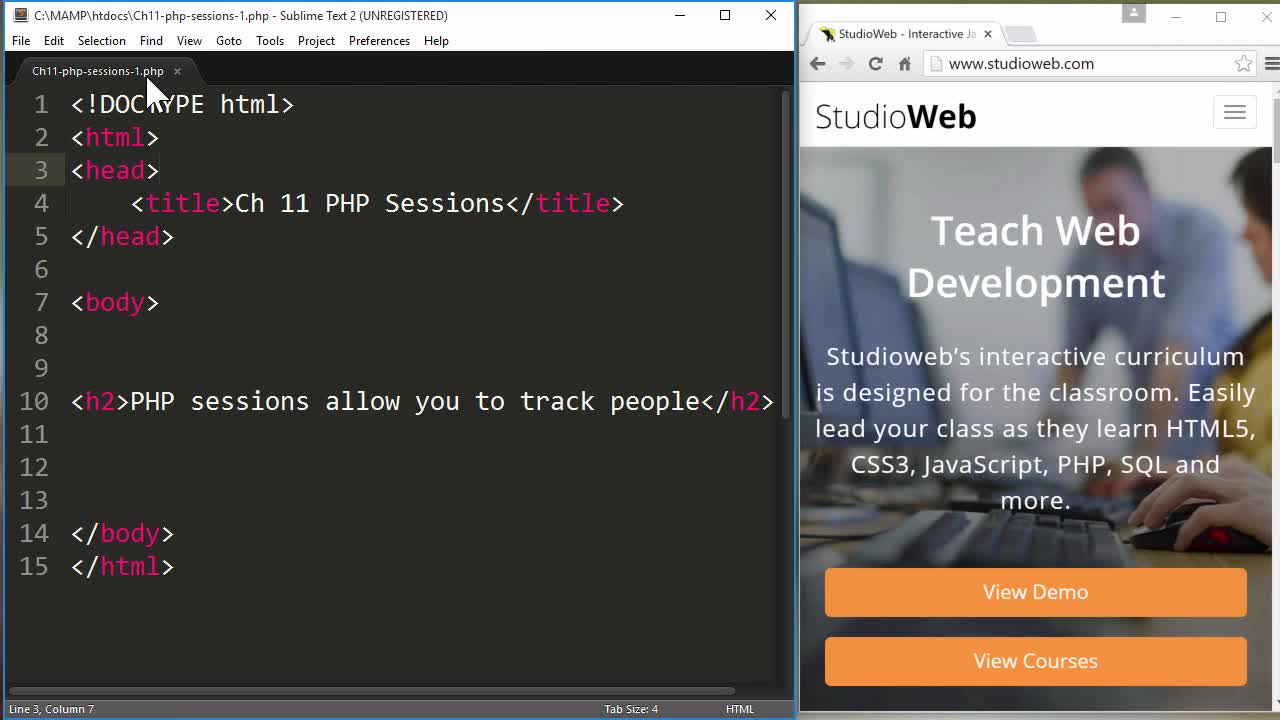Screen dimensions: 1280x720
Task: Click the StudioWeb logo
Action: (x=895, y=117)
